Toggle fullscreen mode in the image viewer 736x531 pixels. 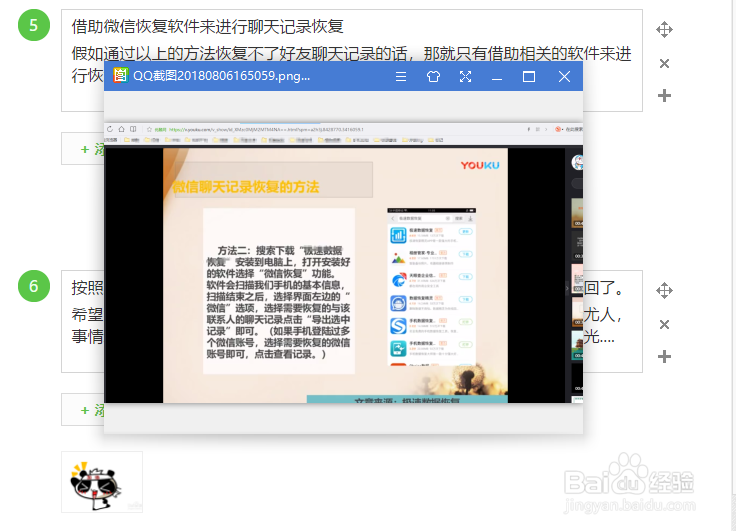coord(465,77)
